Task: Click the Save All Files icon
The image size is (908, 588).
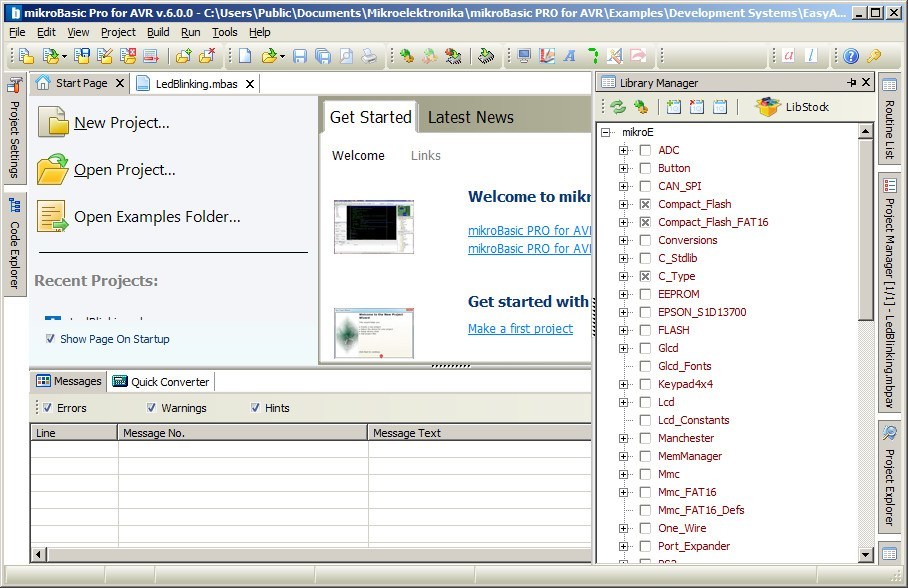Action: click(323, 56)
